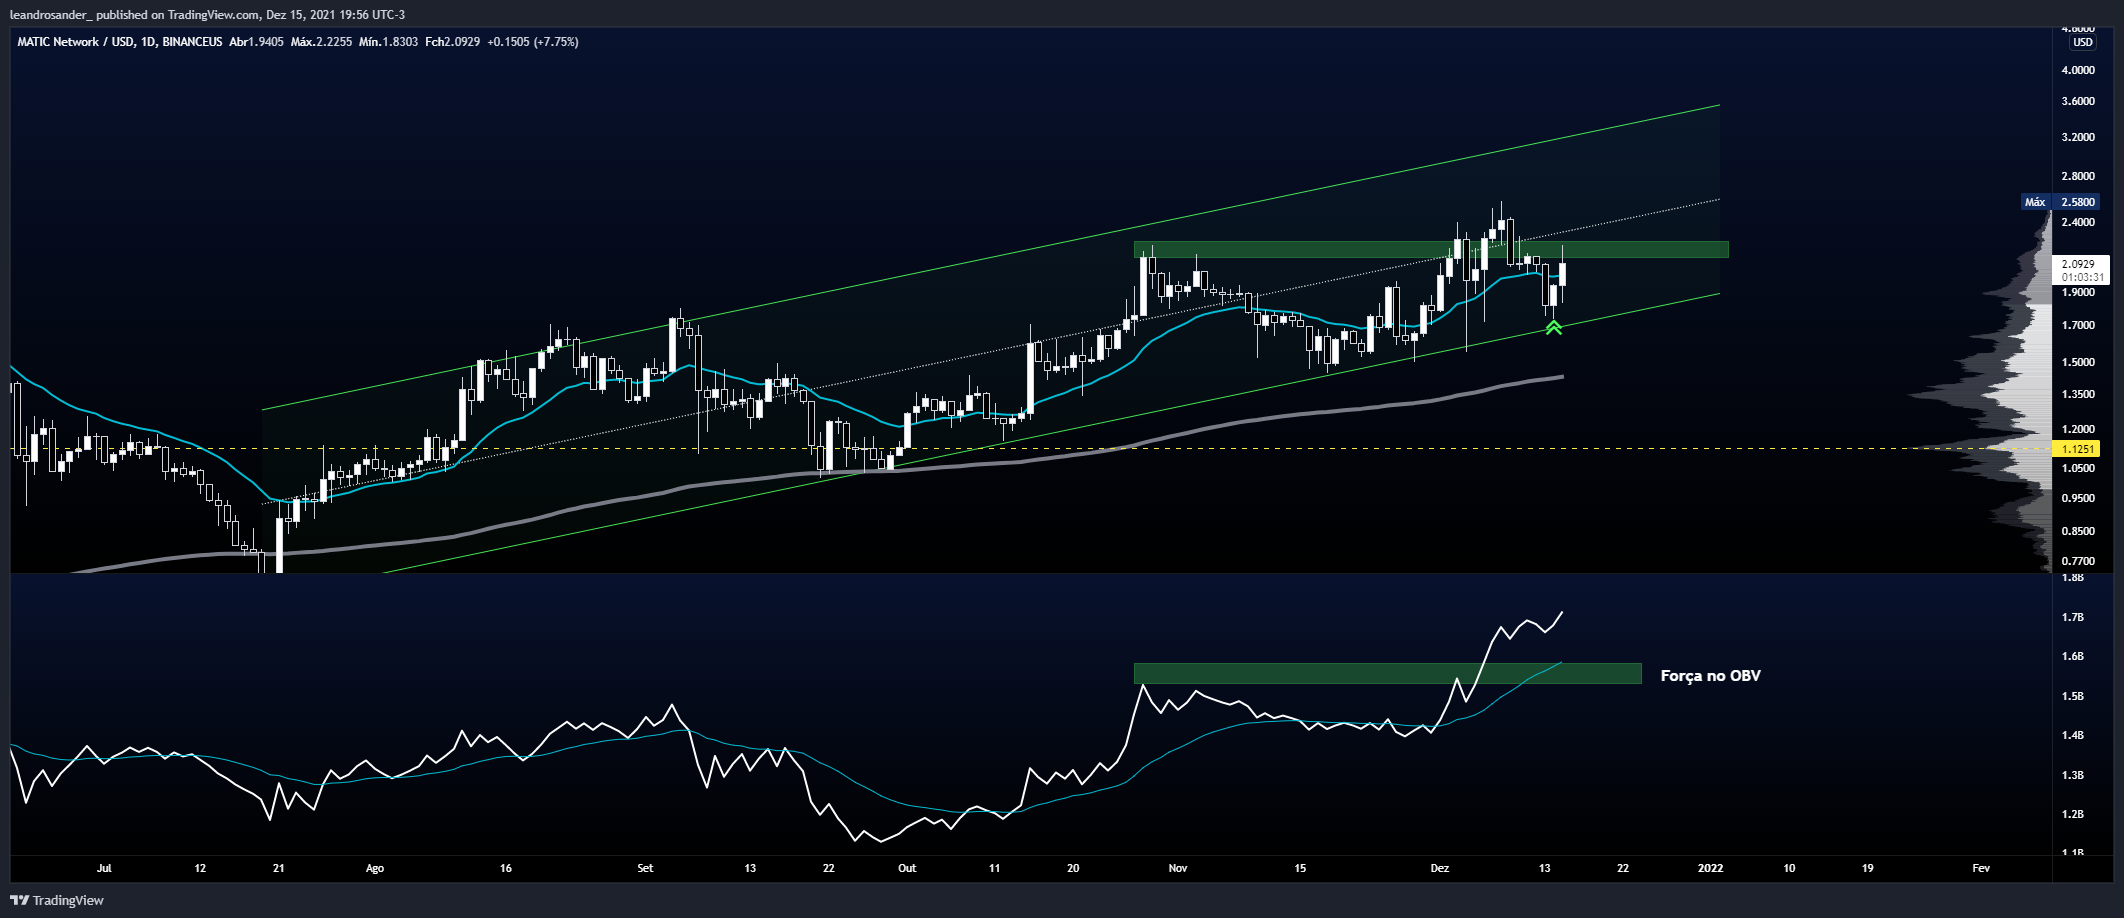Click the Set label on time axis
The image size is (2124, 918).
645,868
